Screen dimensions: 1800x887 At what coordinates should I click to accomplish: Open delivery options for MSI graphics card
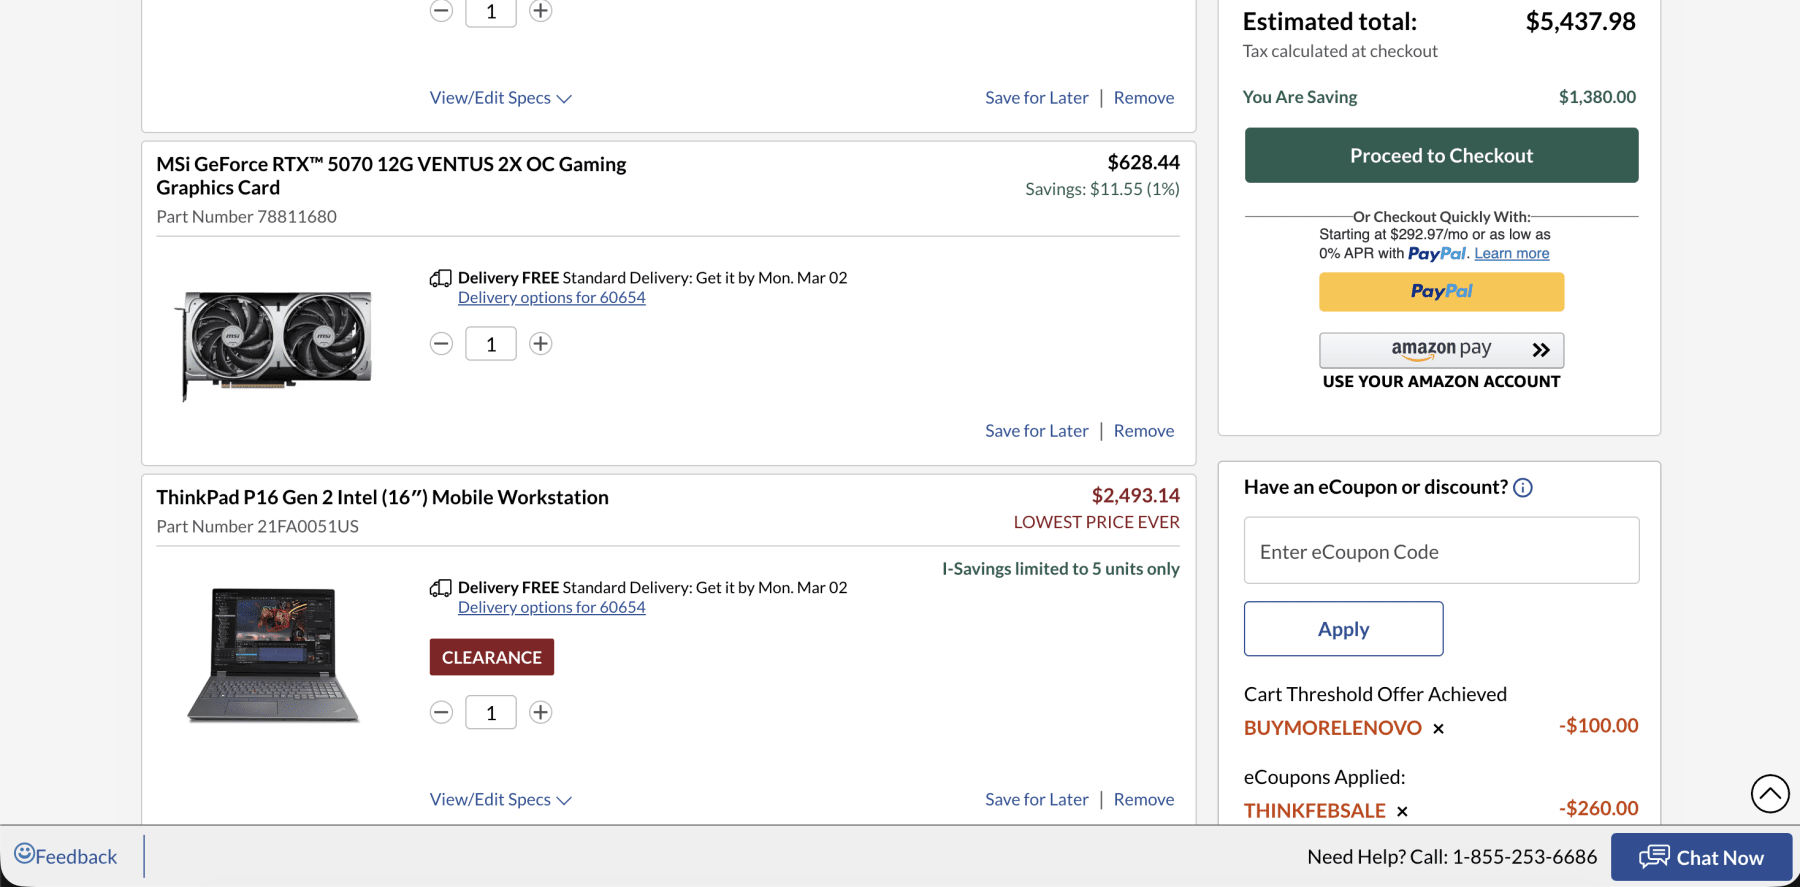[551, 298]
